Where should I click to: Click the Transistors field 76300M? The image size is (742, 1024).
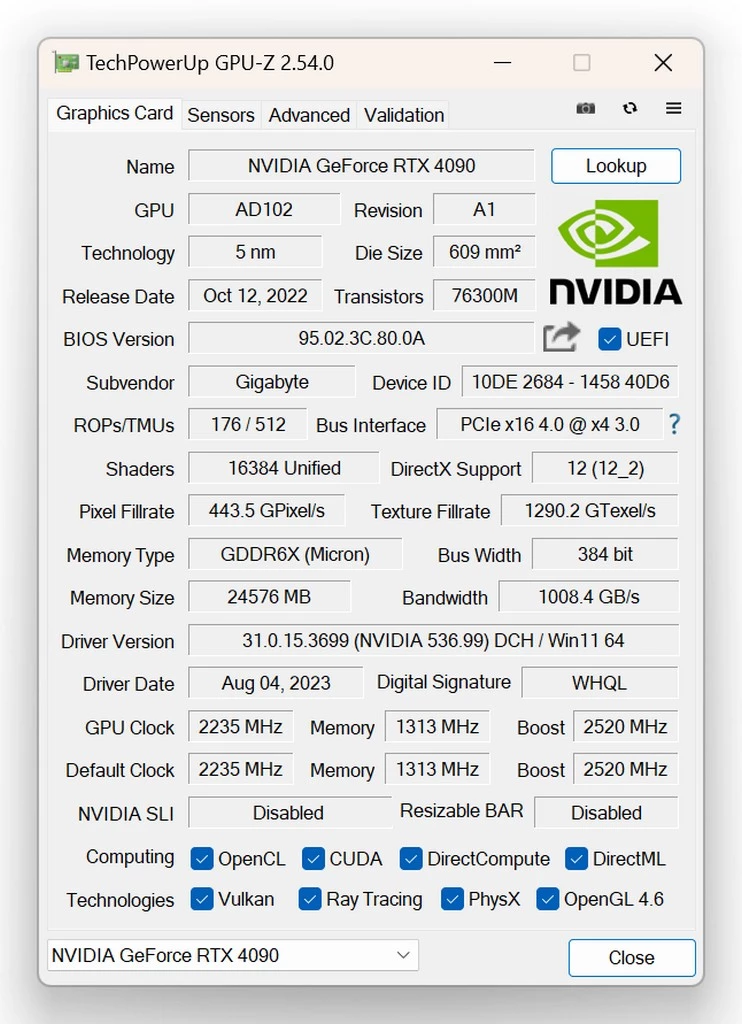click(484, 296)
